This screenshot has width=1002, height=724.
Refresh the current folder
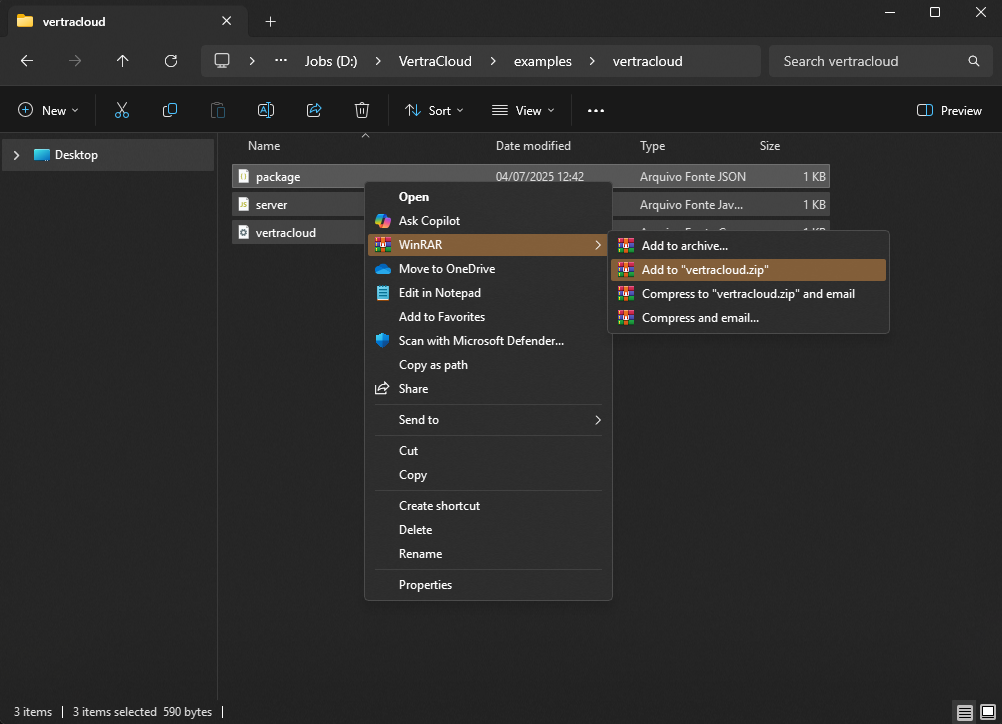(x=171, y=61)
